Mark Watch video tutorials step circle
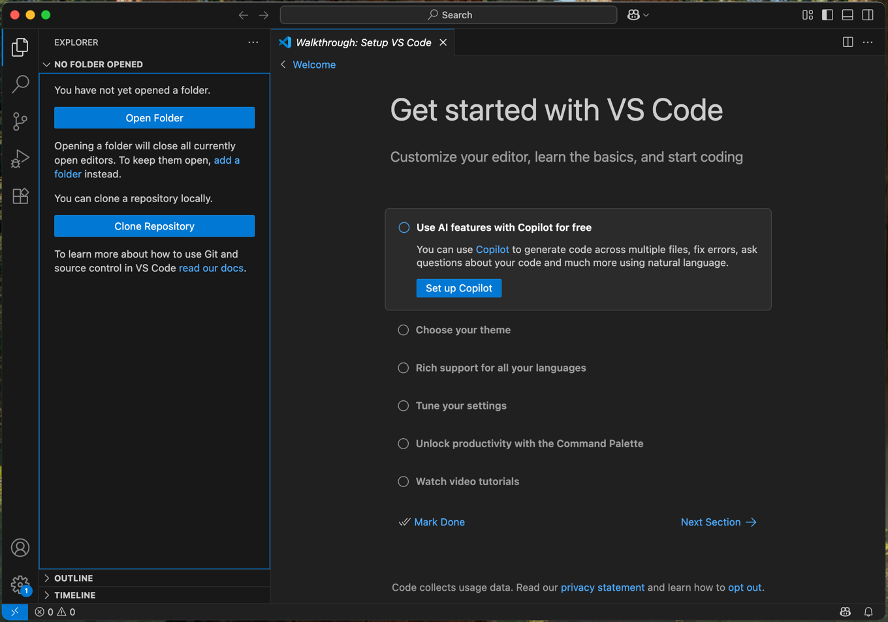 pyautogui.click(x=403, y=482)
